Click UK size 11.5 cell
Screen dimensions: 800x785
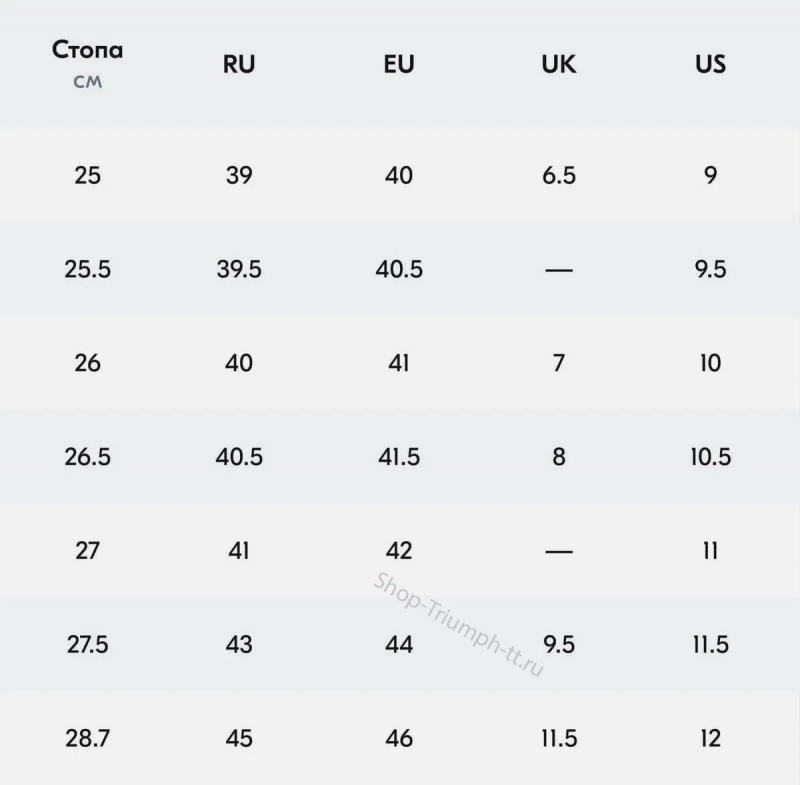(x=558, y=739)
